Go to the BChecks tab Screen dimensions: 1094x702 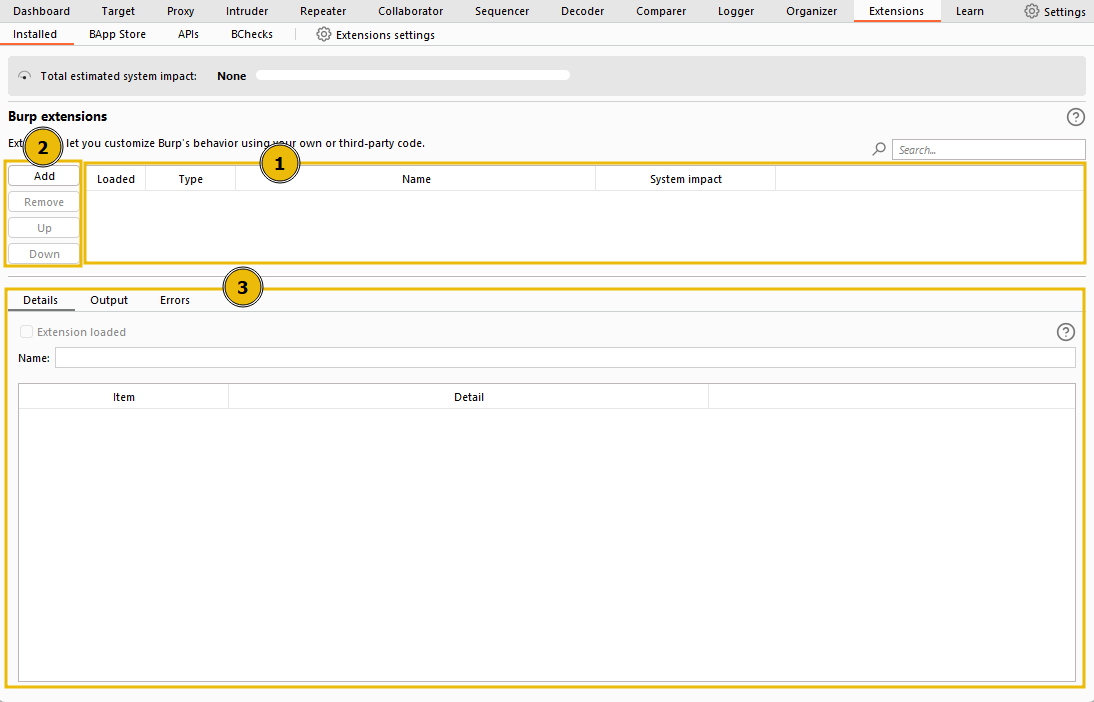pyautogui.click(x=251, y=33)
